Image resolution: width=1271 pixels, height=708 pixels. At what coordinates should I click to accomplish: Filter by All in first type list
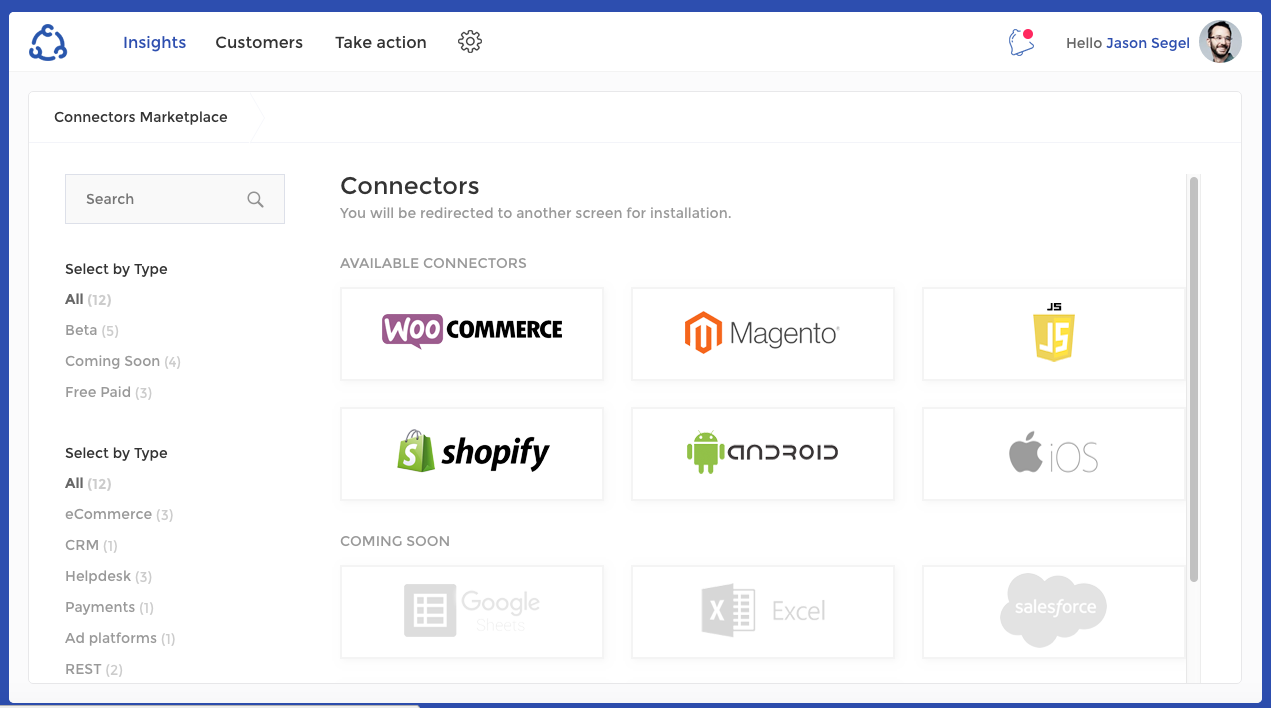pos(88,299)
